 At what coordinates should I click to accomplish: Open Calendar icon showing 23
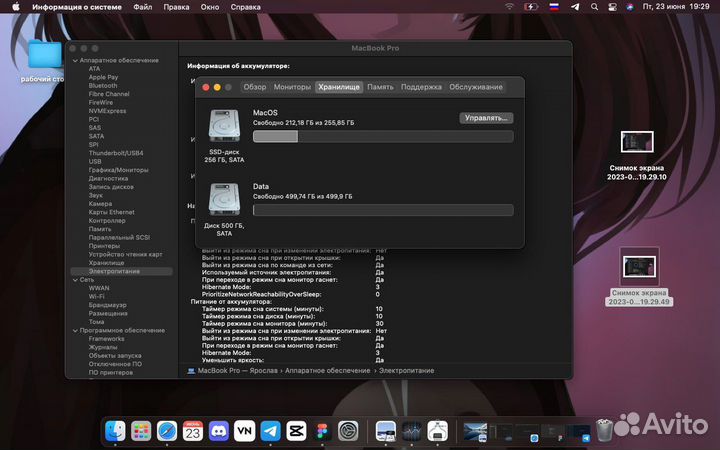[193, 431]
